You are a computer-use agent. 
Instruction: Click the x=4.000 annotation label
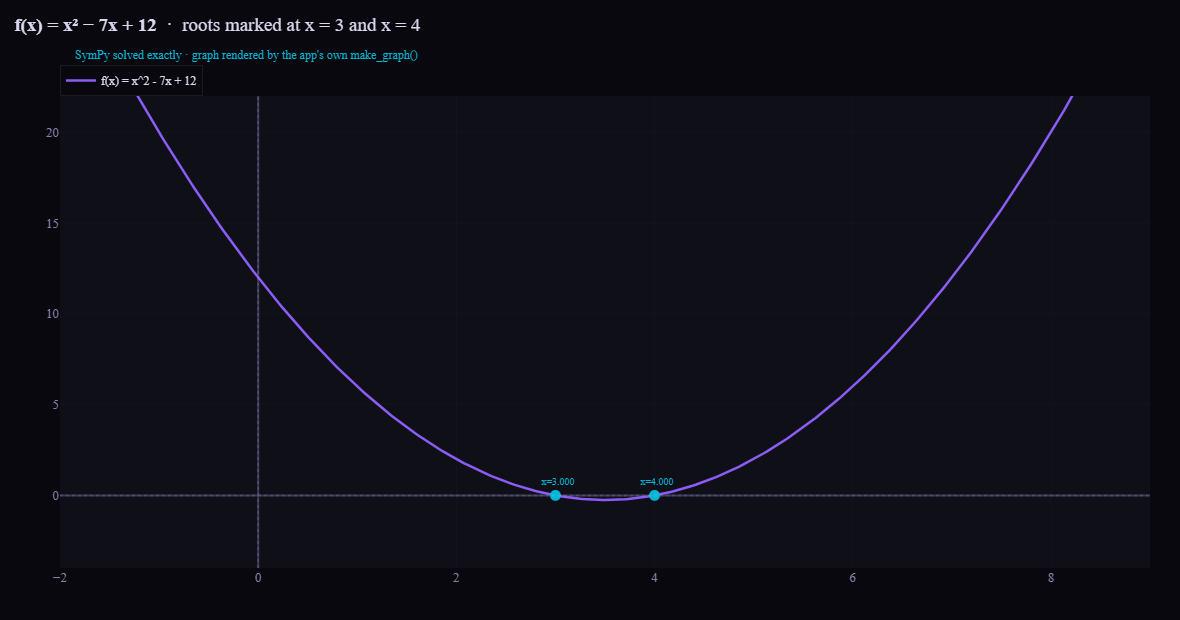657,482
